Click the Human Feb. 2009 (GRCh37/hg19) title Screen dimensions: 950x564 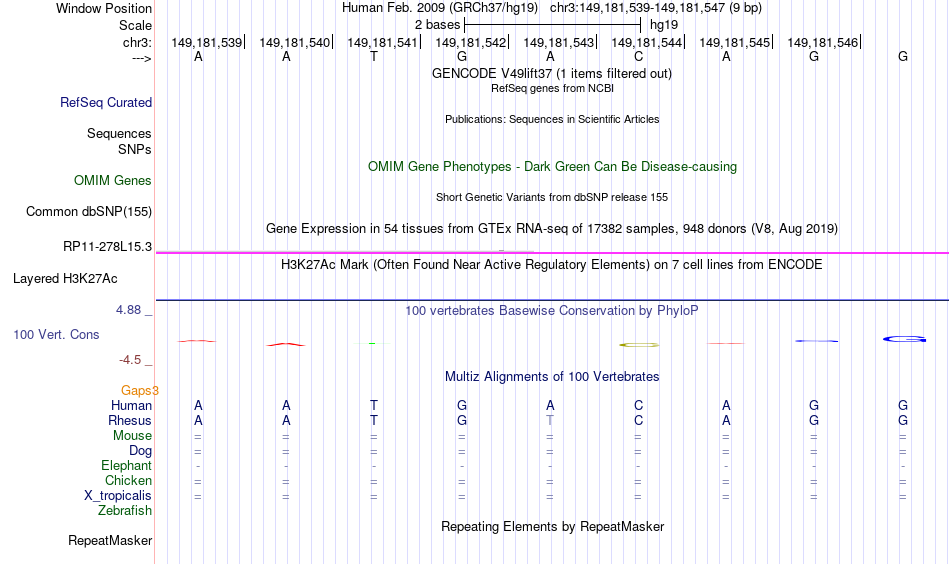(440, 8)
